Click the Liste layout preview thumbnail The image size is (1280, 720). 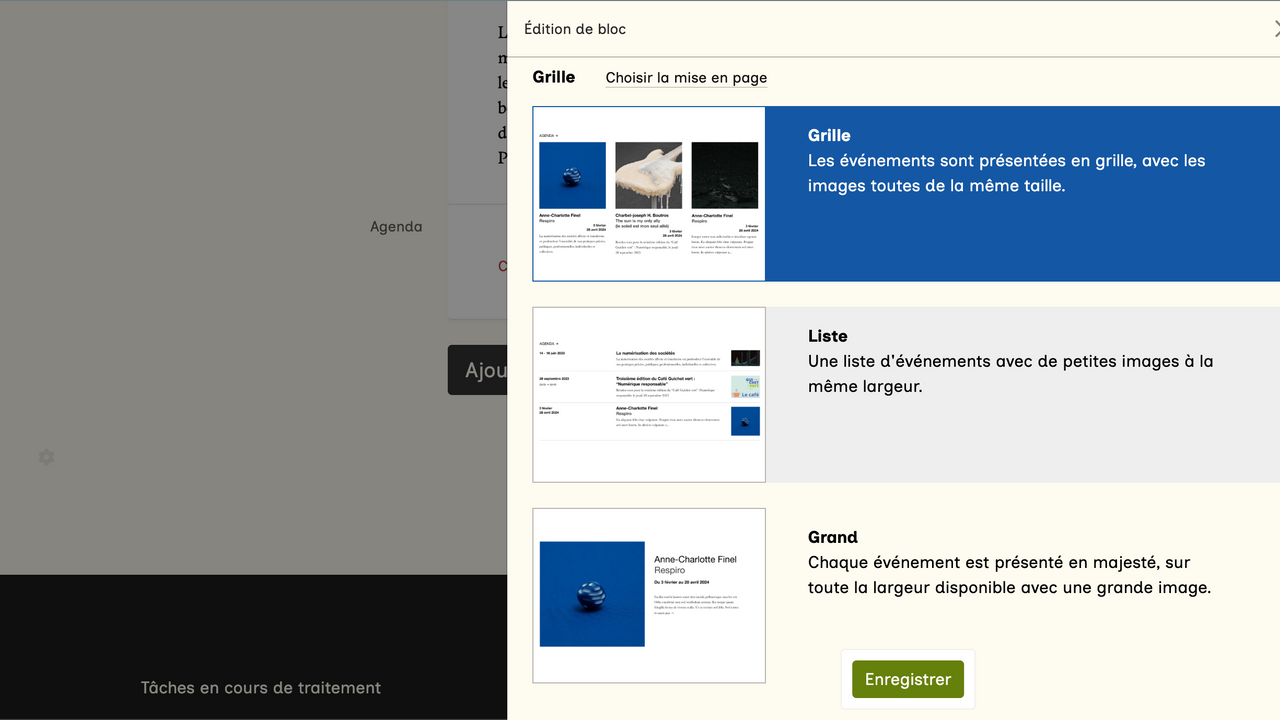[649, 394]
